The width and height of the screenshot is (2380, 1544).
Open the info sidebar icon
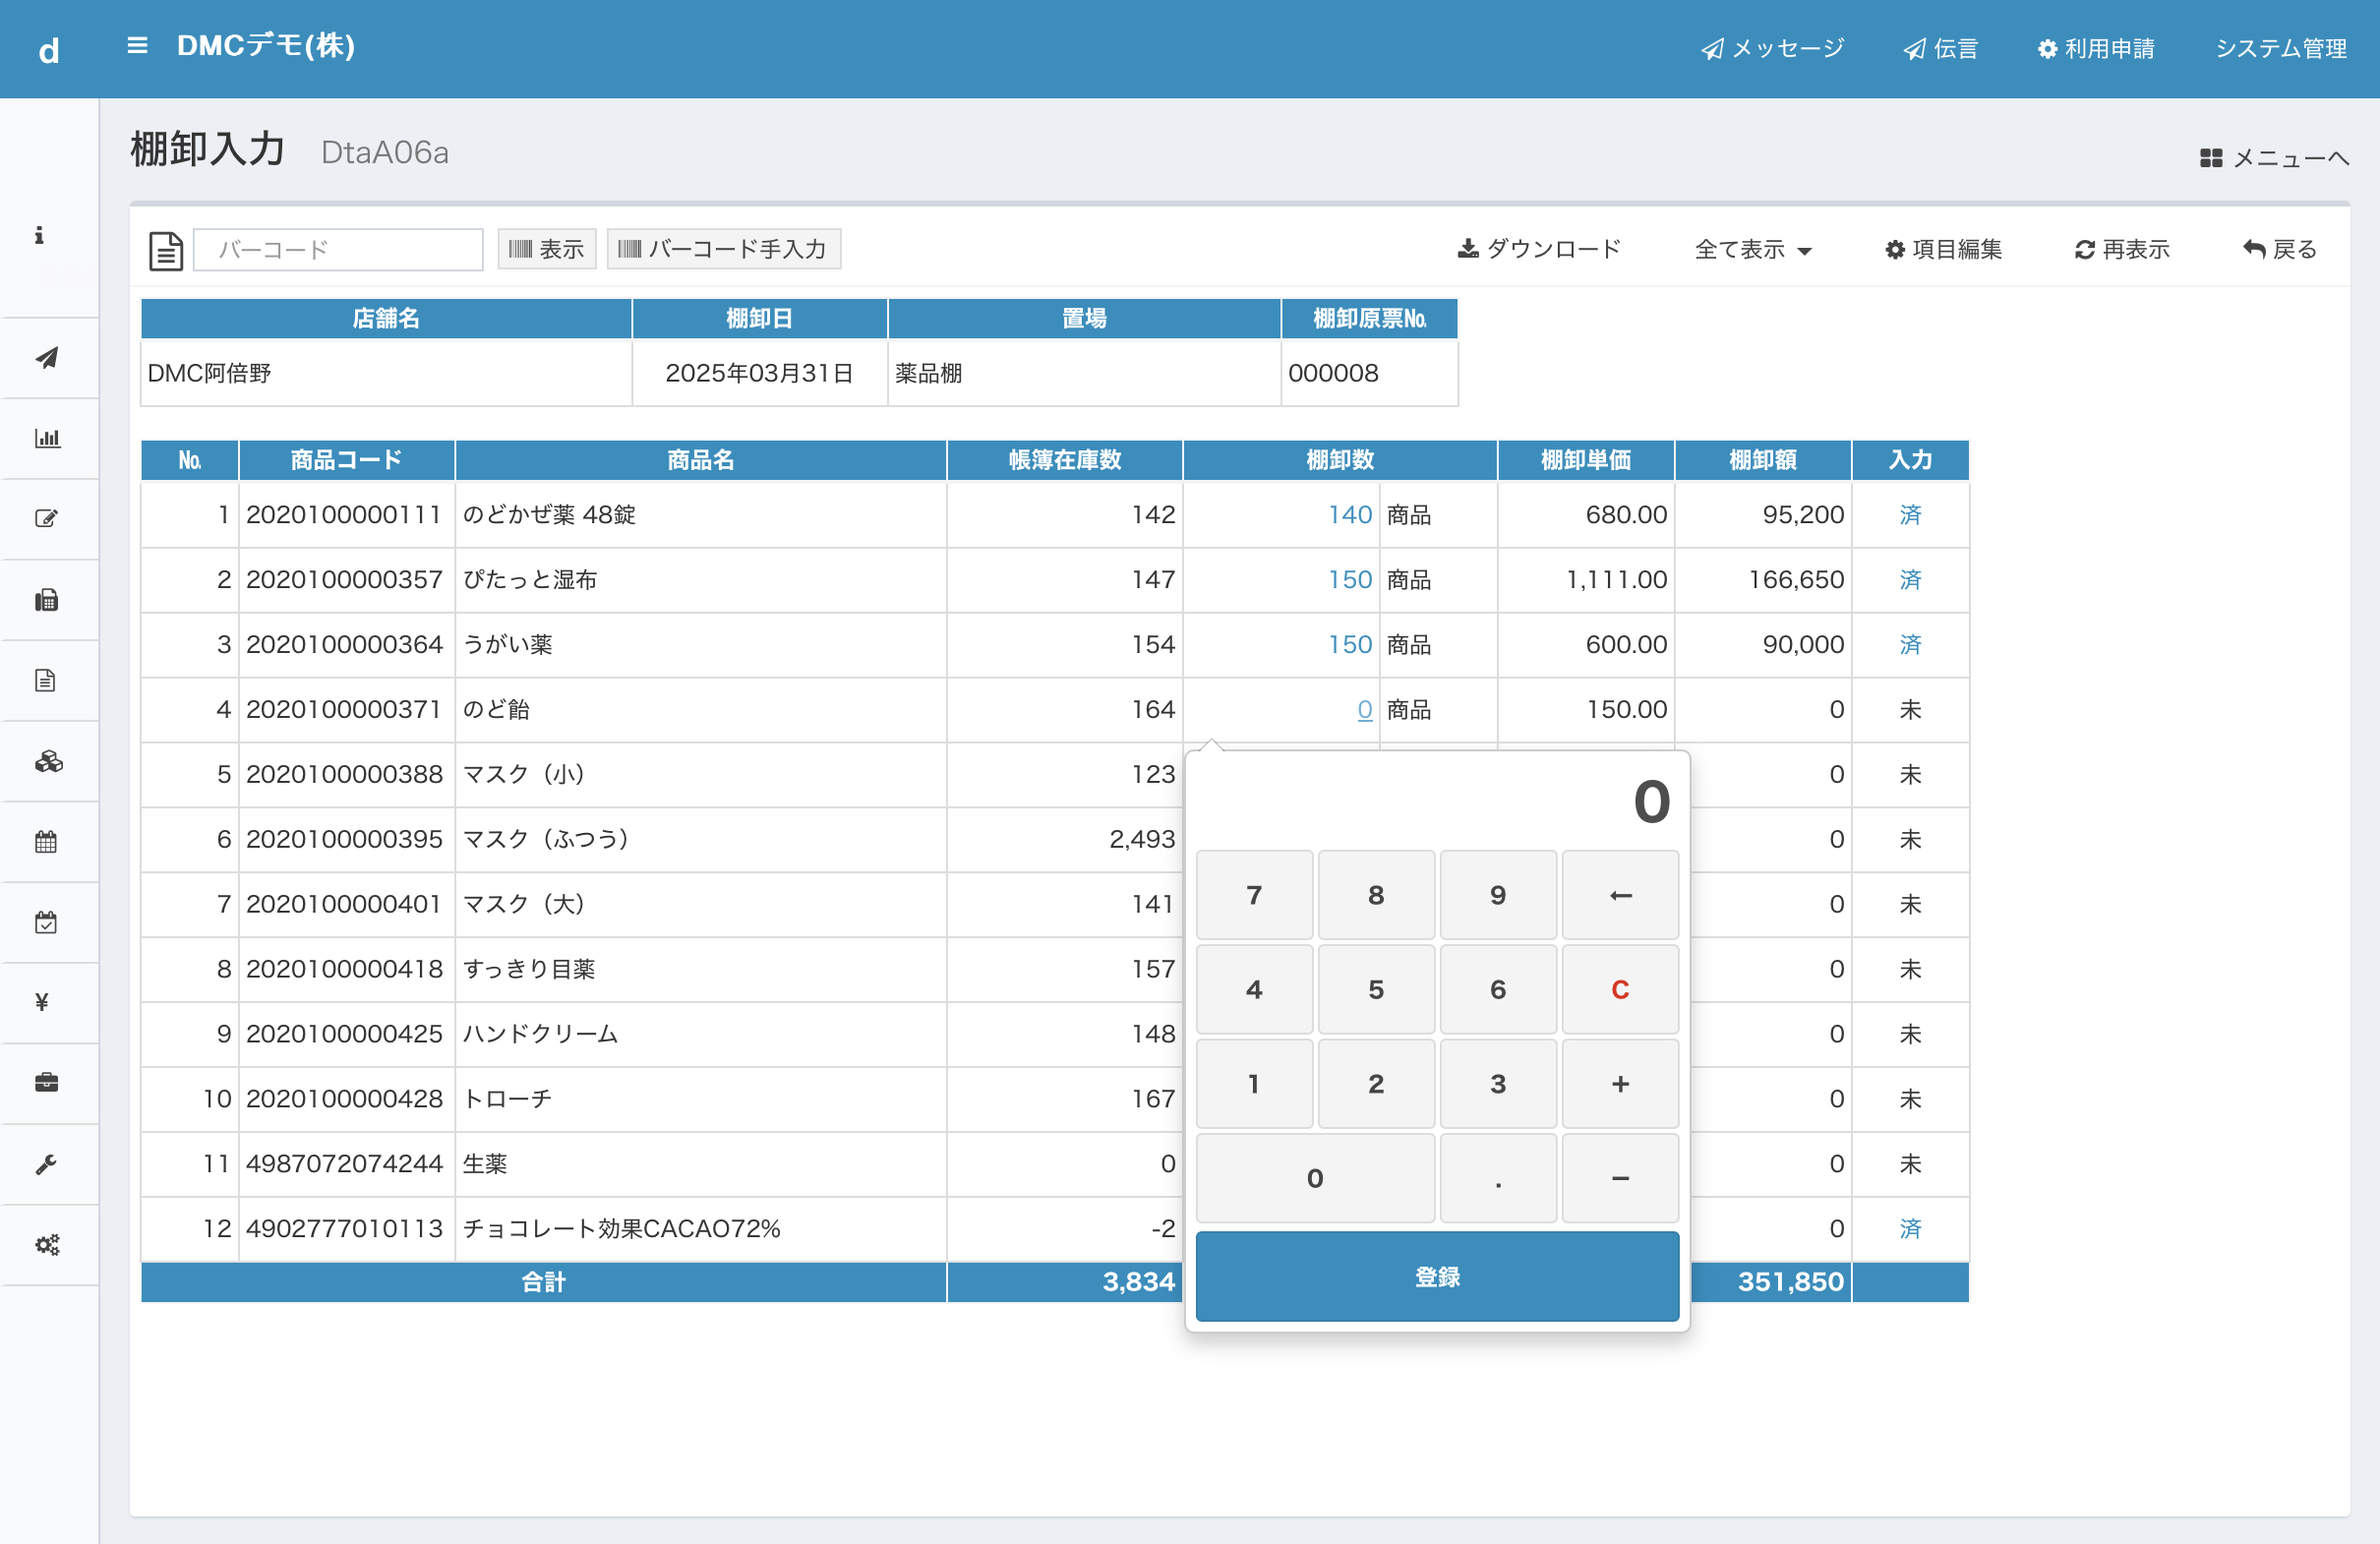[x=40, y=235]
